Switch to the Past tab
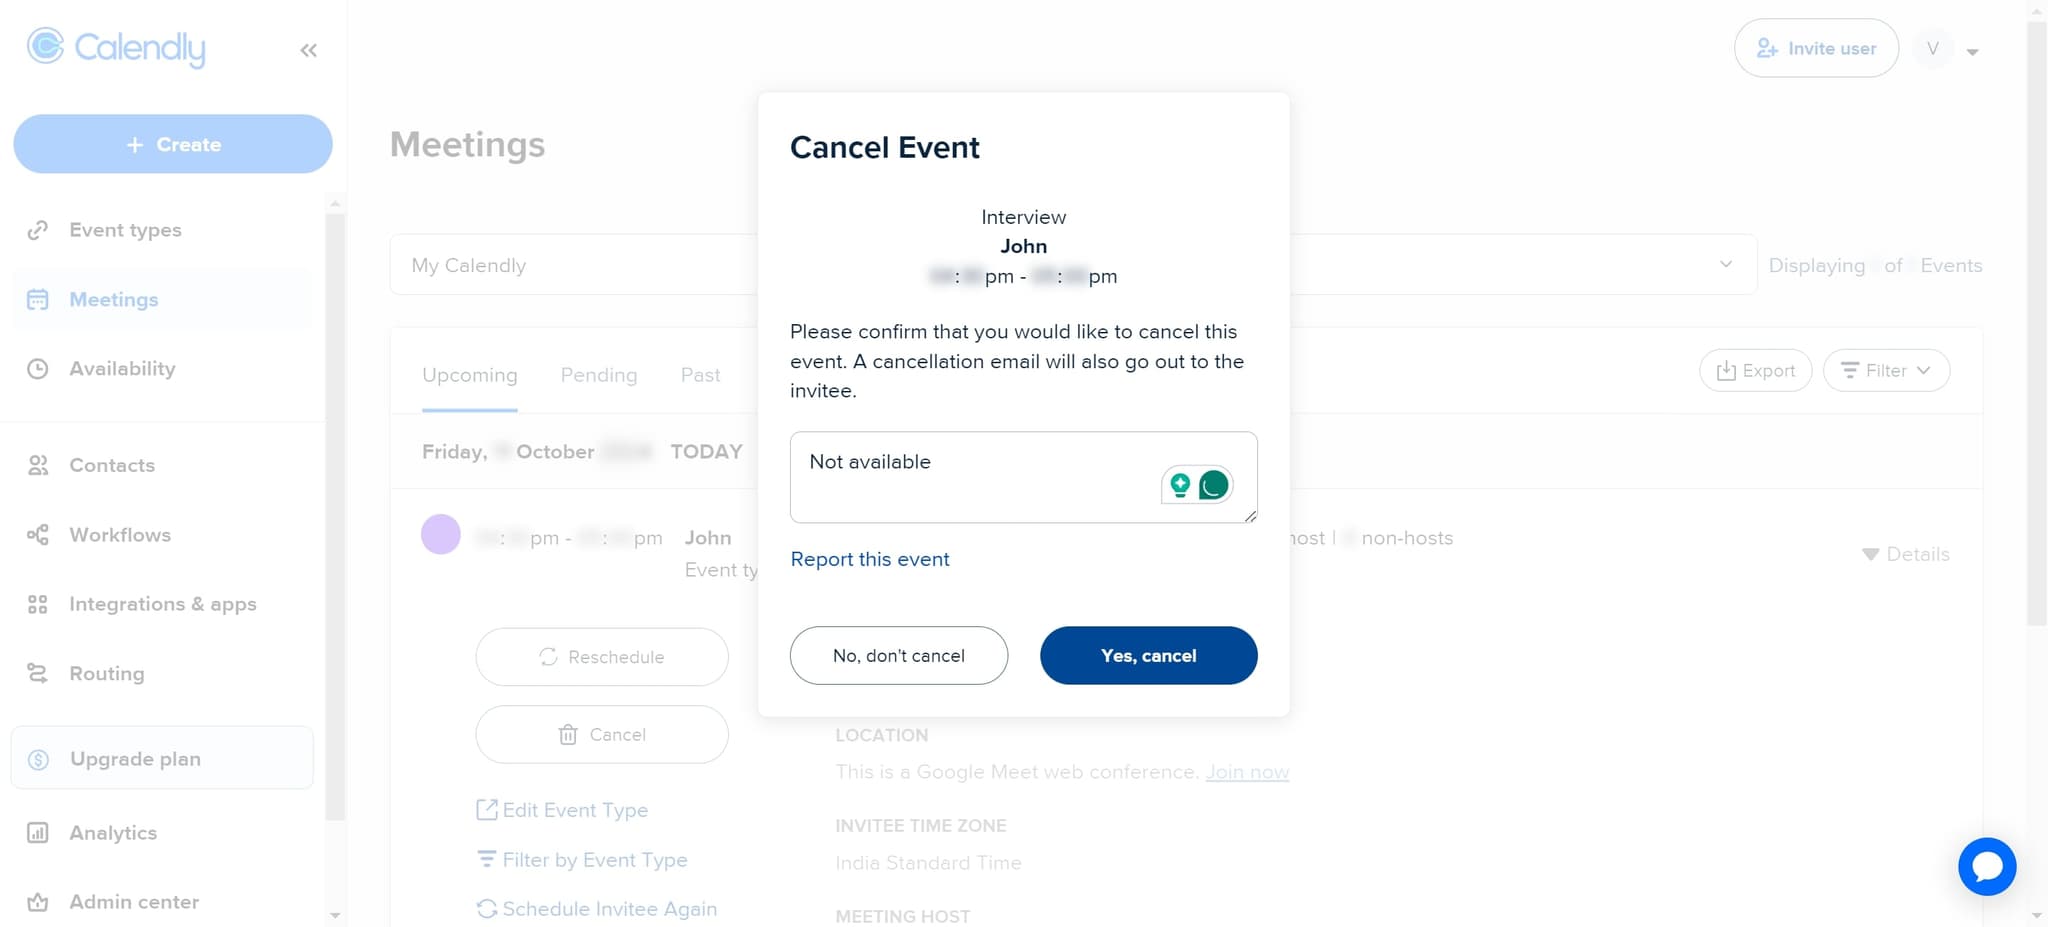Image resolution: width=2048 pixels, height=927 pixels. 699,374
